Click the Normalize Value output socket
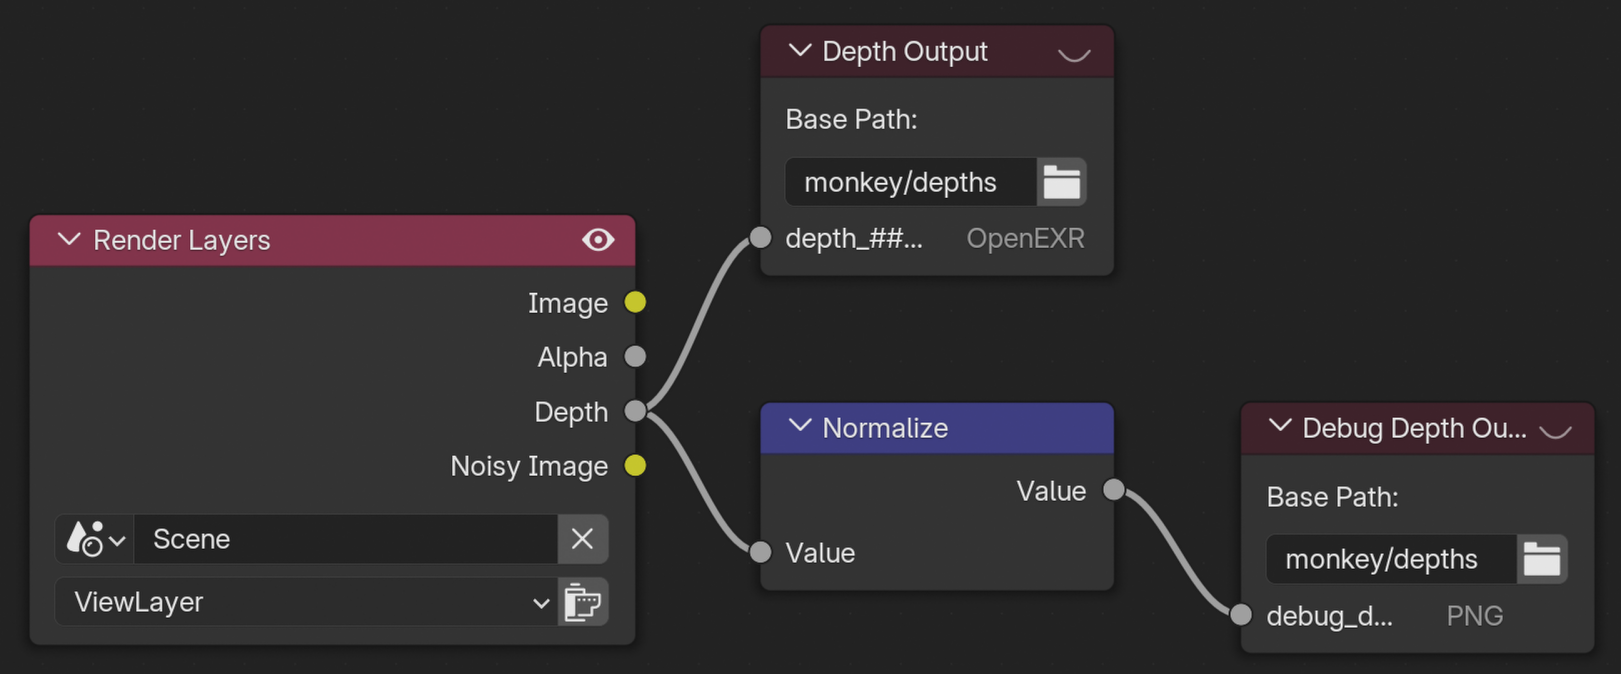The width and height of the screenshot is (1621, 674). (x=1113, y=490)
